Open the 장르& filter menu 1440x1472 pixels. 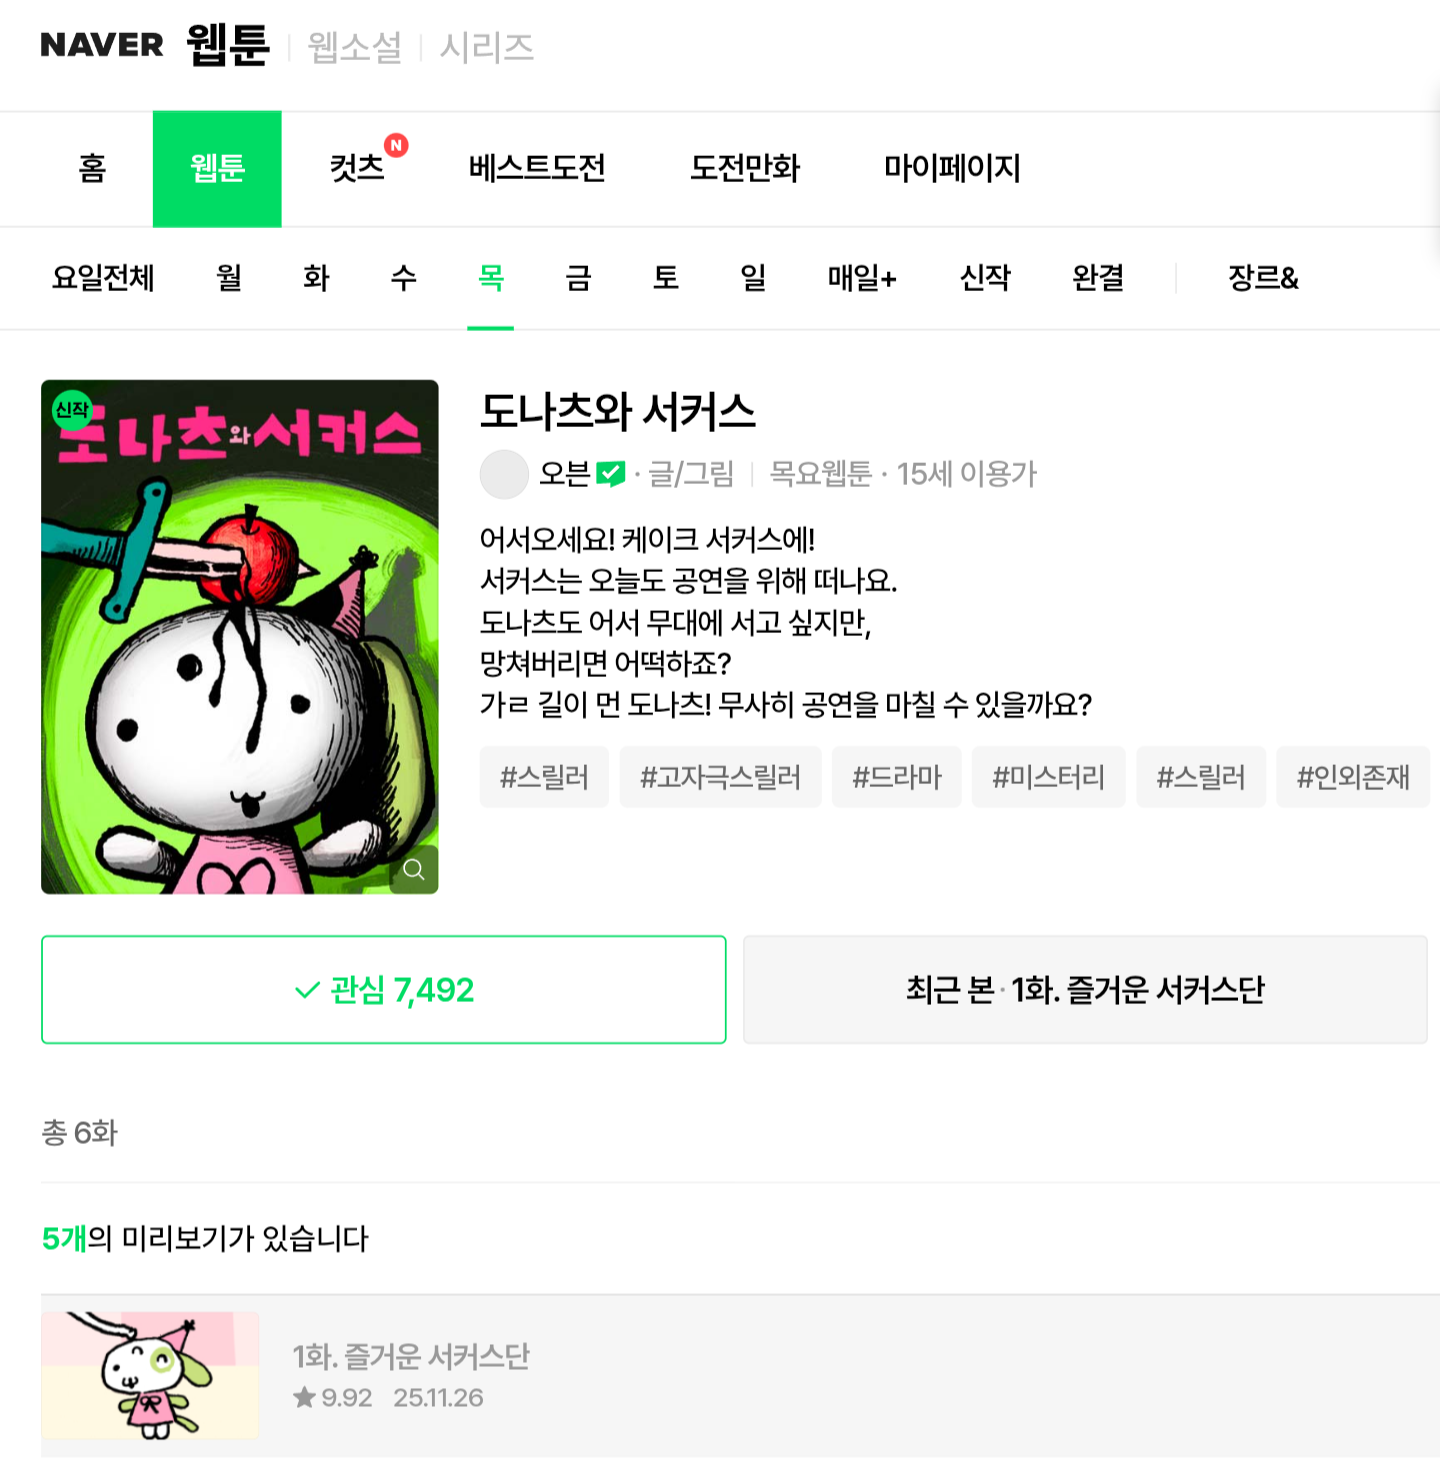point(1263,278)
